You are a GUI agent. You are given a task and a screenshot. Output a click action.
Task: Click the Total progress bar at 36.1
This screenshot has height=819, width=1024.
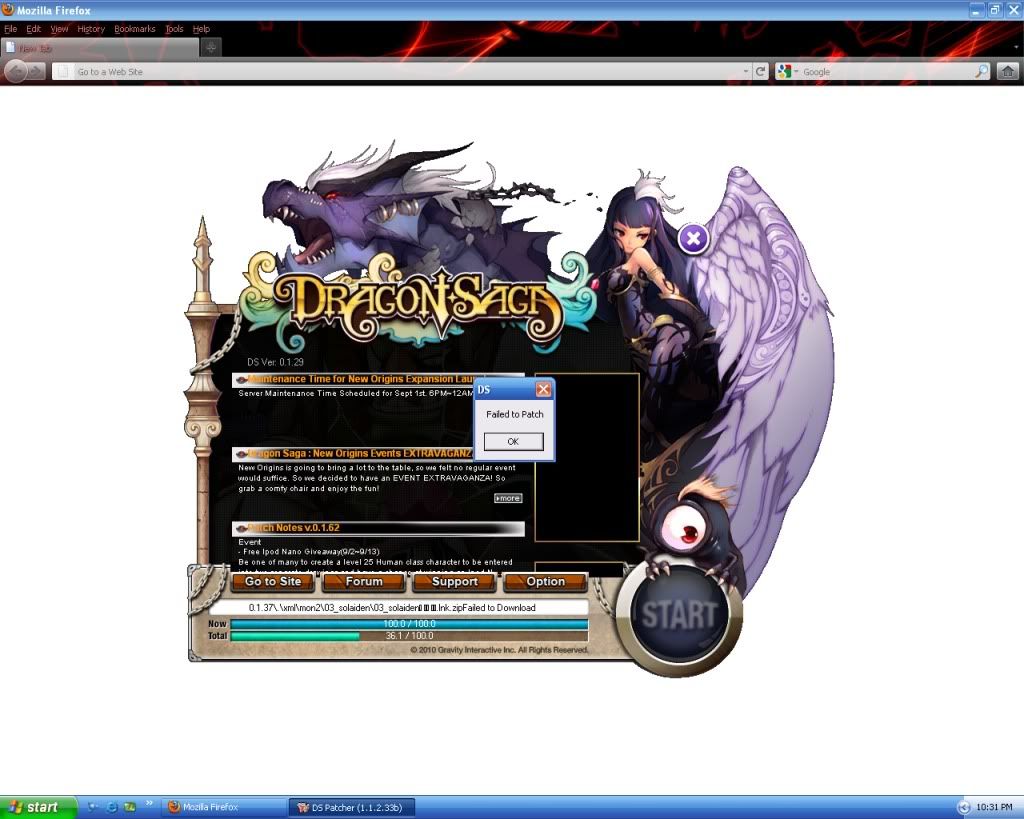coord(409,635)
